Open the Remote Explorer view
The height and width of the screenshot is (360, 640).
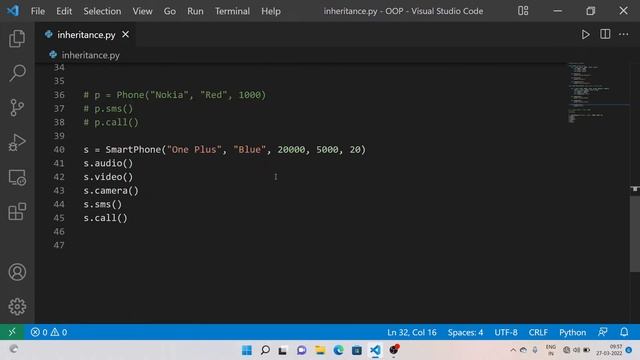coord(17,178)
